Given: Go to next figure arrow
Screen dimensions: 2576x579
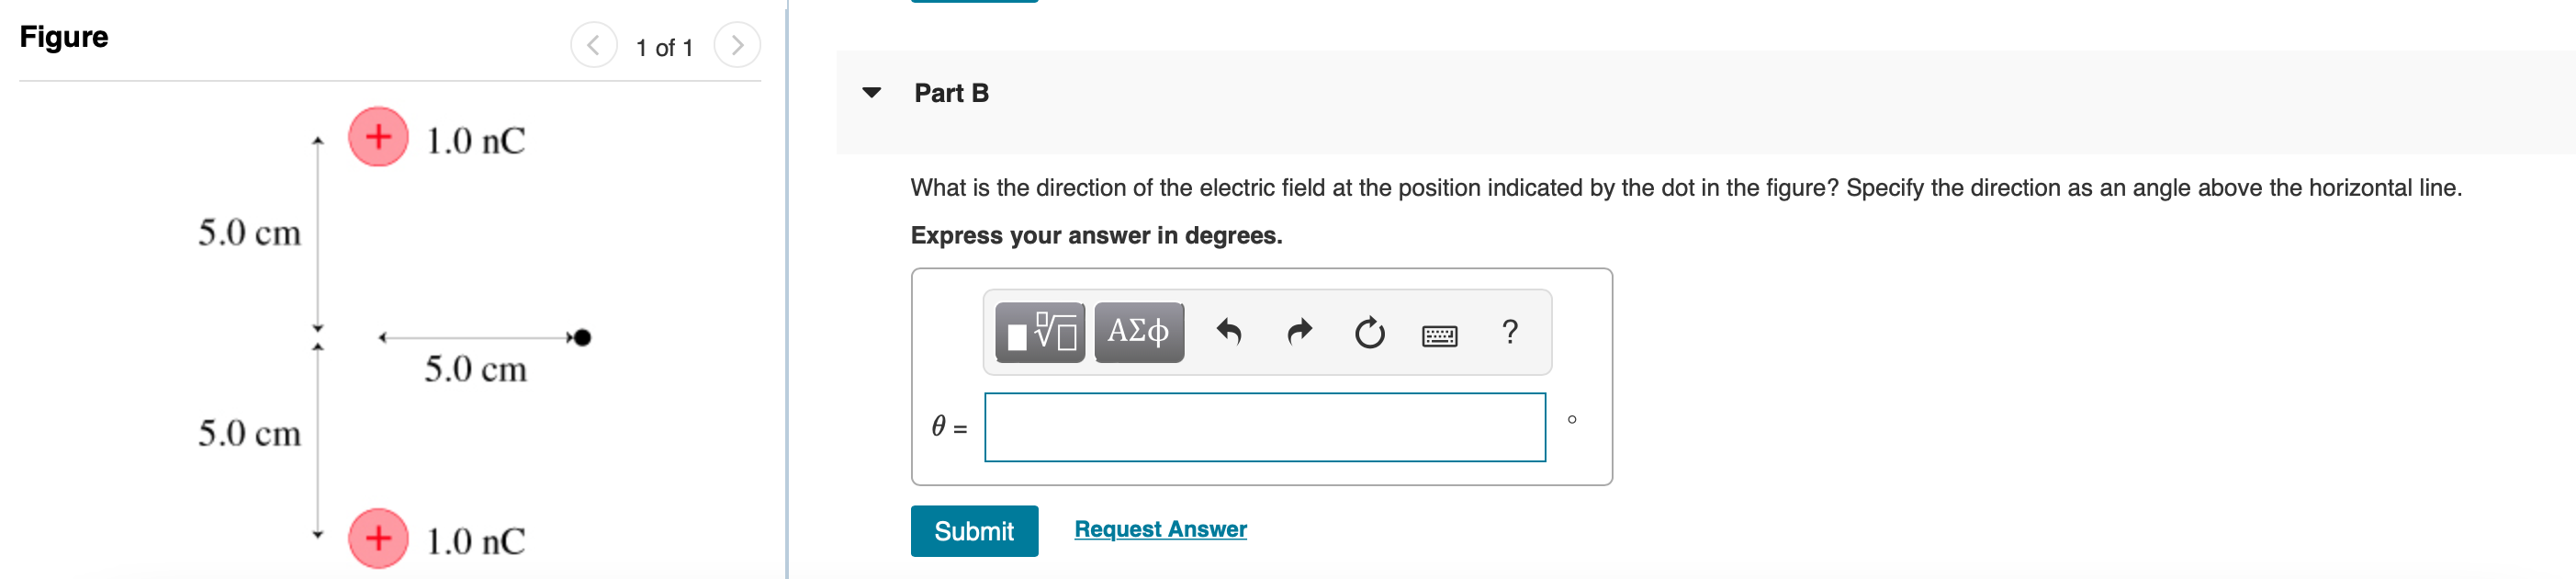Looking at the screenshot, I should pos(737,45).
